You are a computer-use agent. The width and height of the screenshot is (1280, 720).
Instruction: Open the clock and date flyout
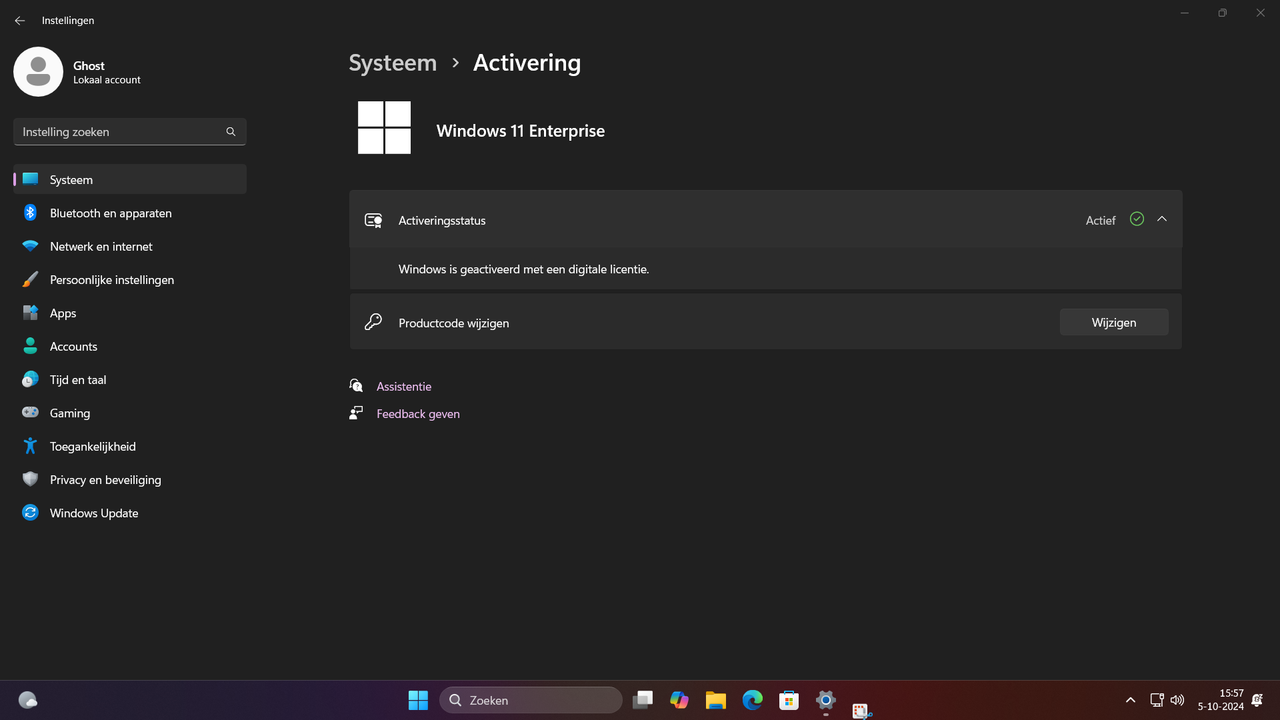[1220, 700]
